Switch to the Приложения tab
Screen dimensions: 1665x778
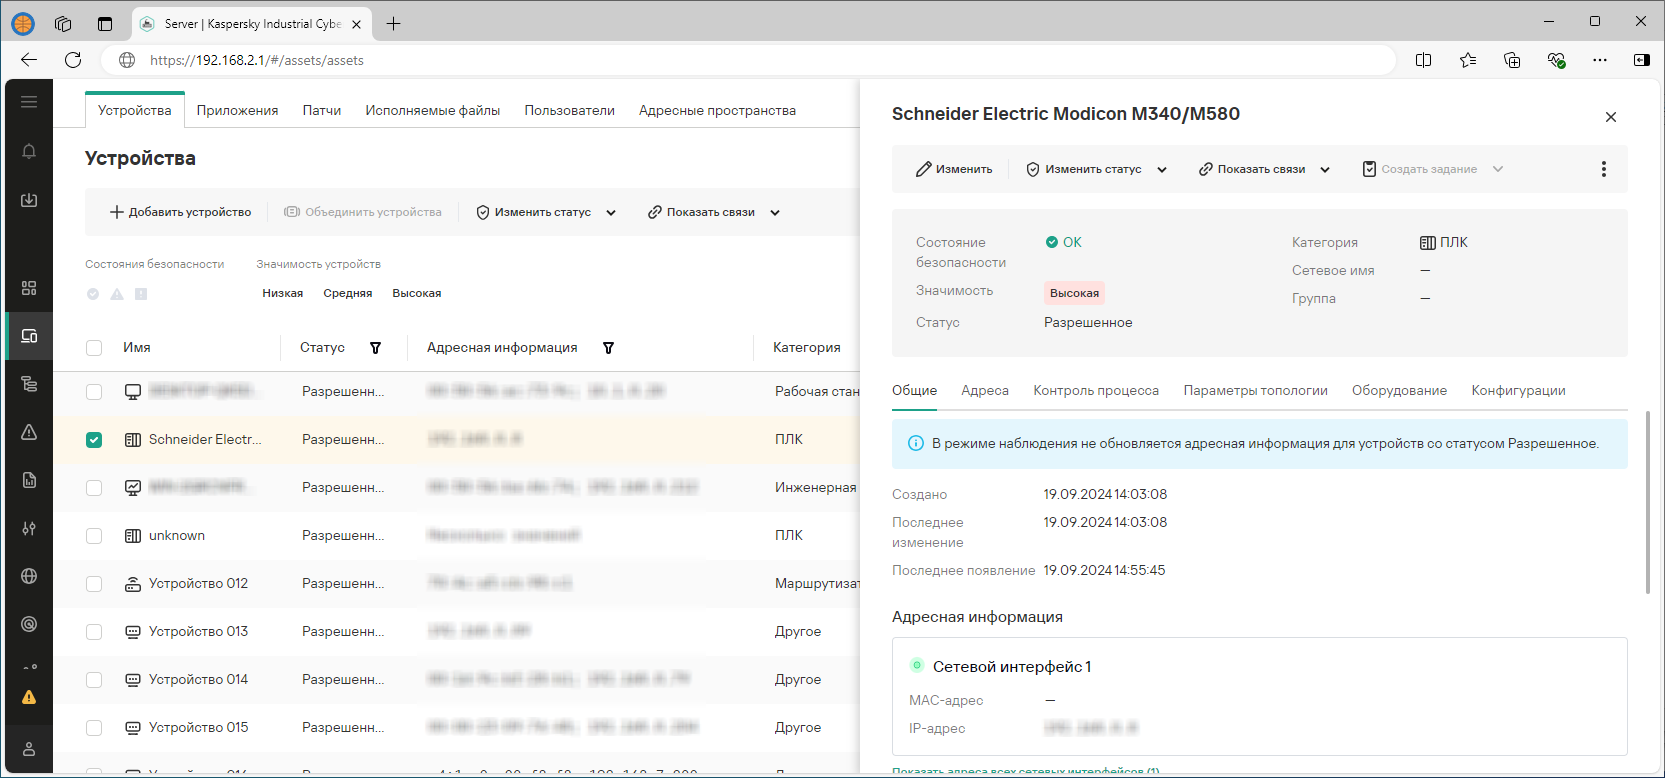click(237, 110)
